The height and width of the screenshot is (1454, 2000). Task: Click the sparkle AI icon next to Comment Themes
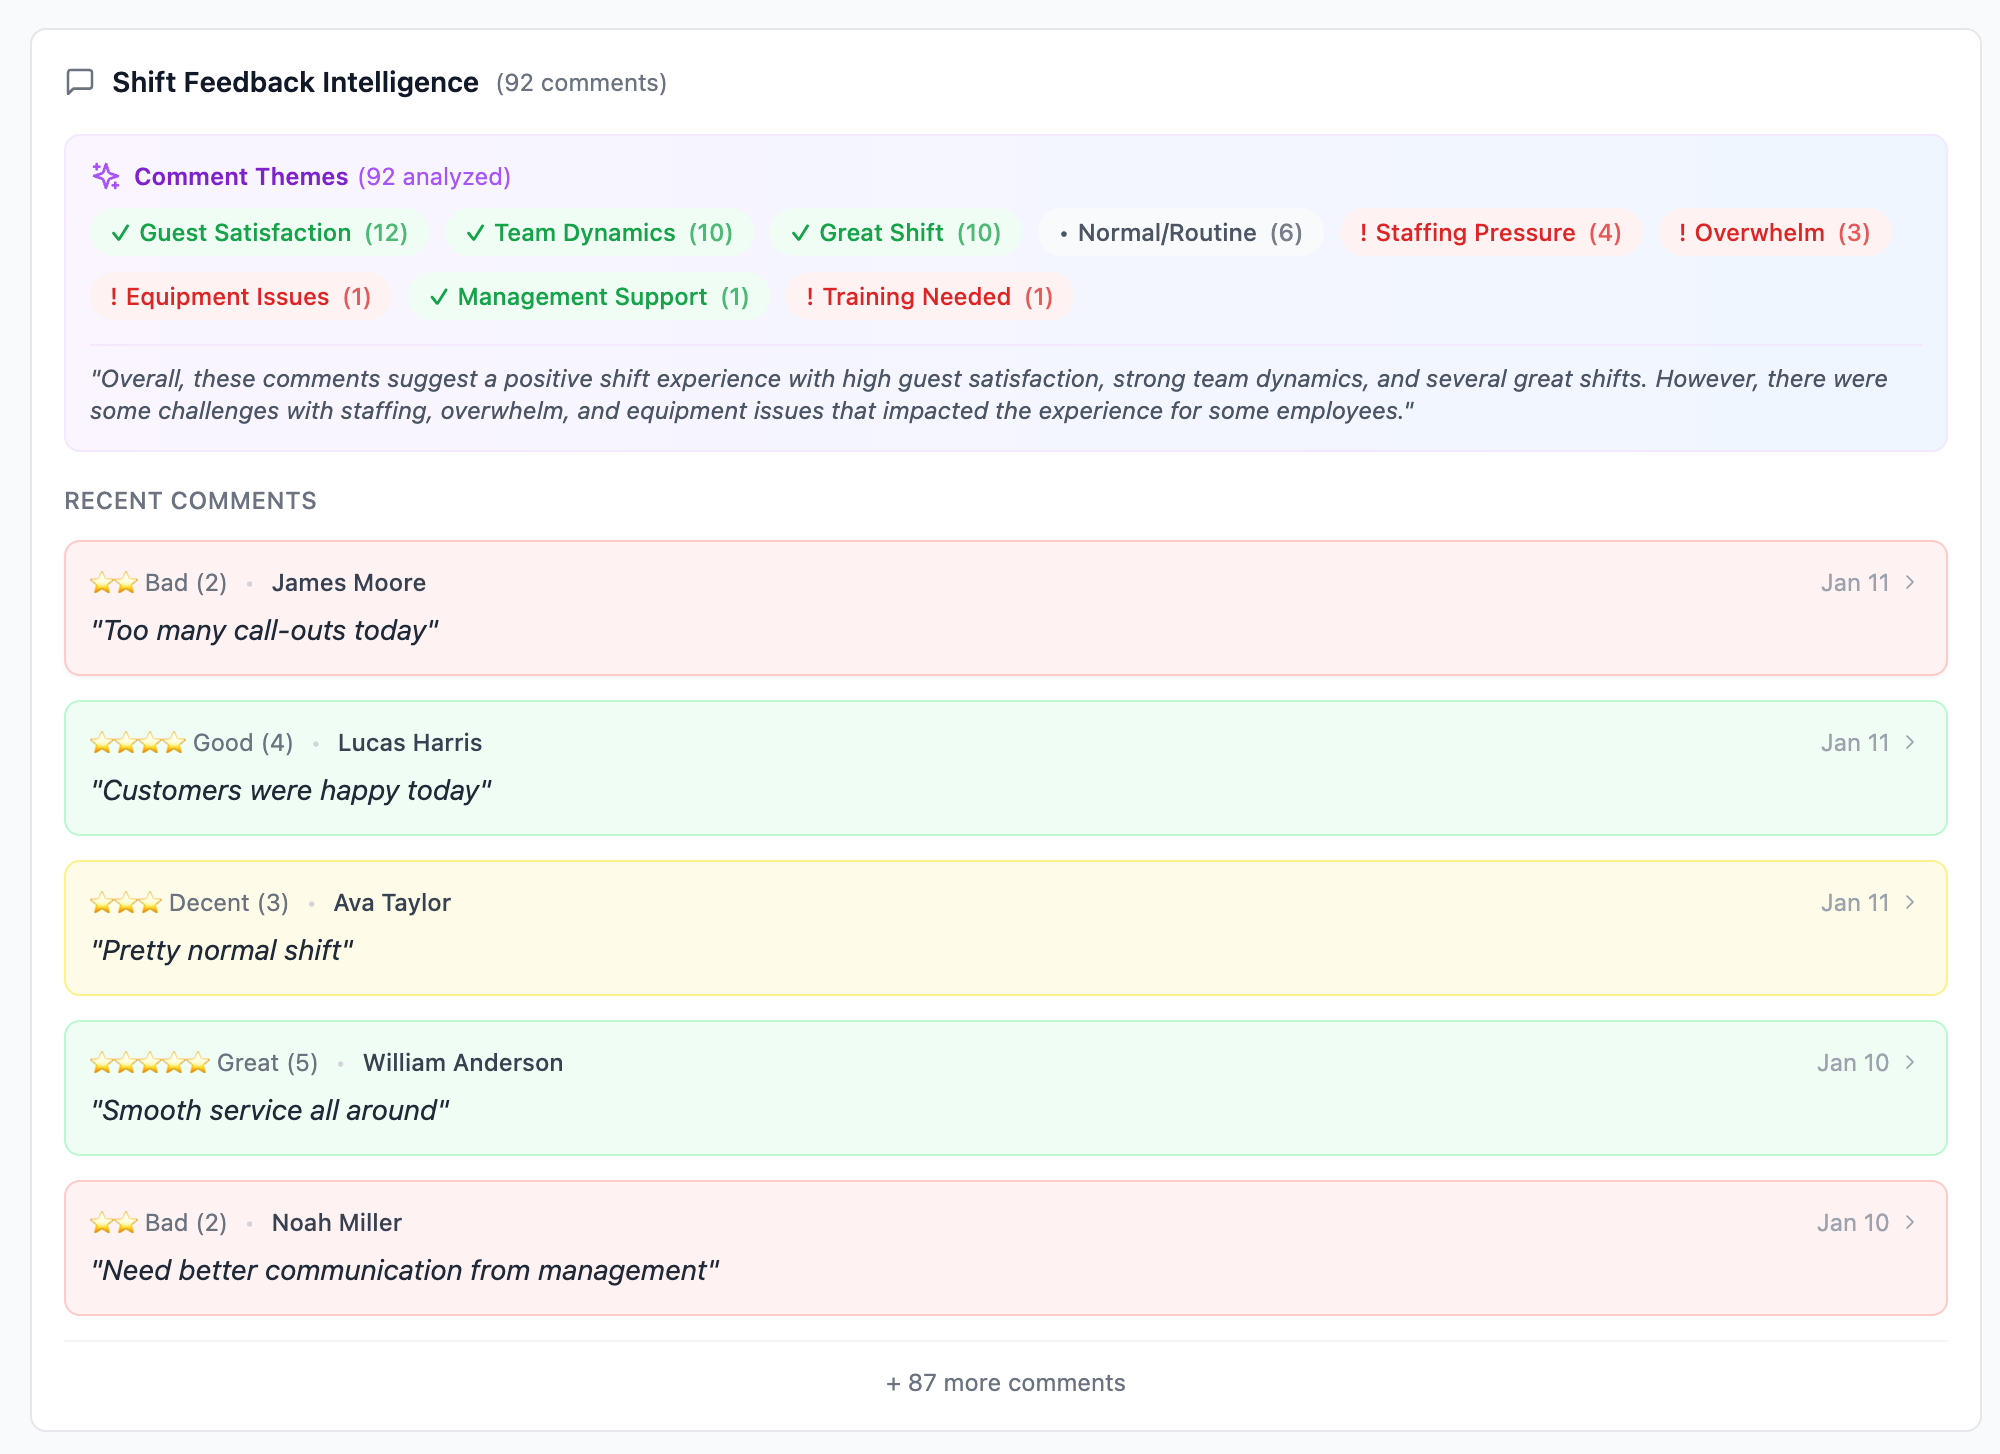(107, 175)
